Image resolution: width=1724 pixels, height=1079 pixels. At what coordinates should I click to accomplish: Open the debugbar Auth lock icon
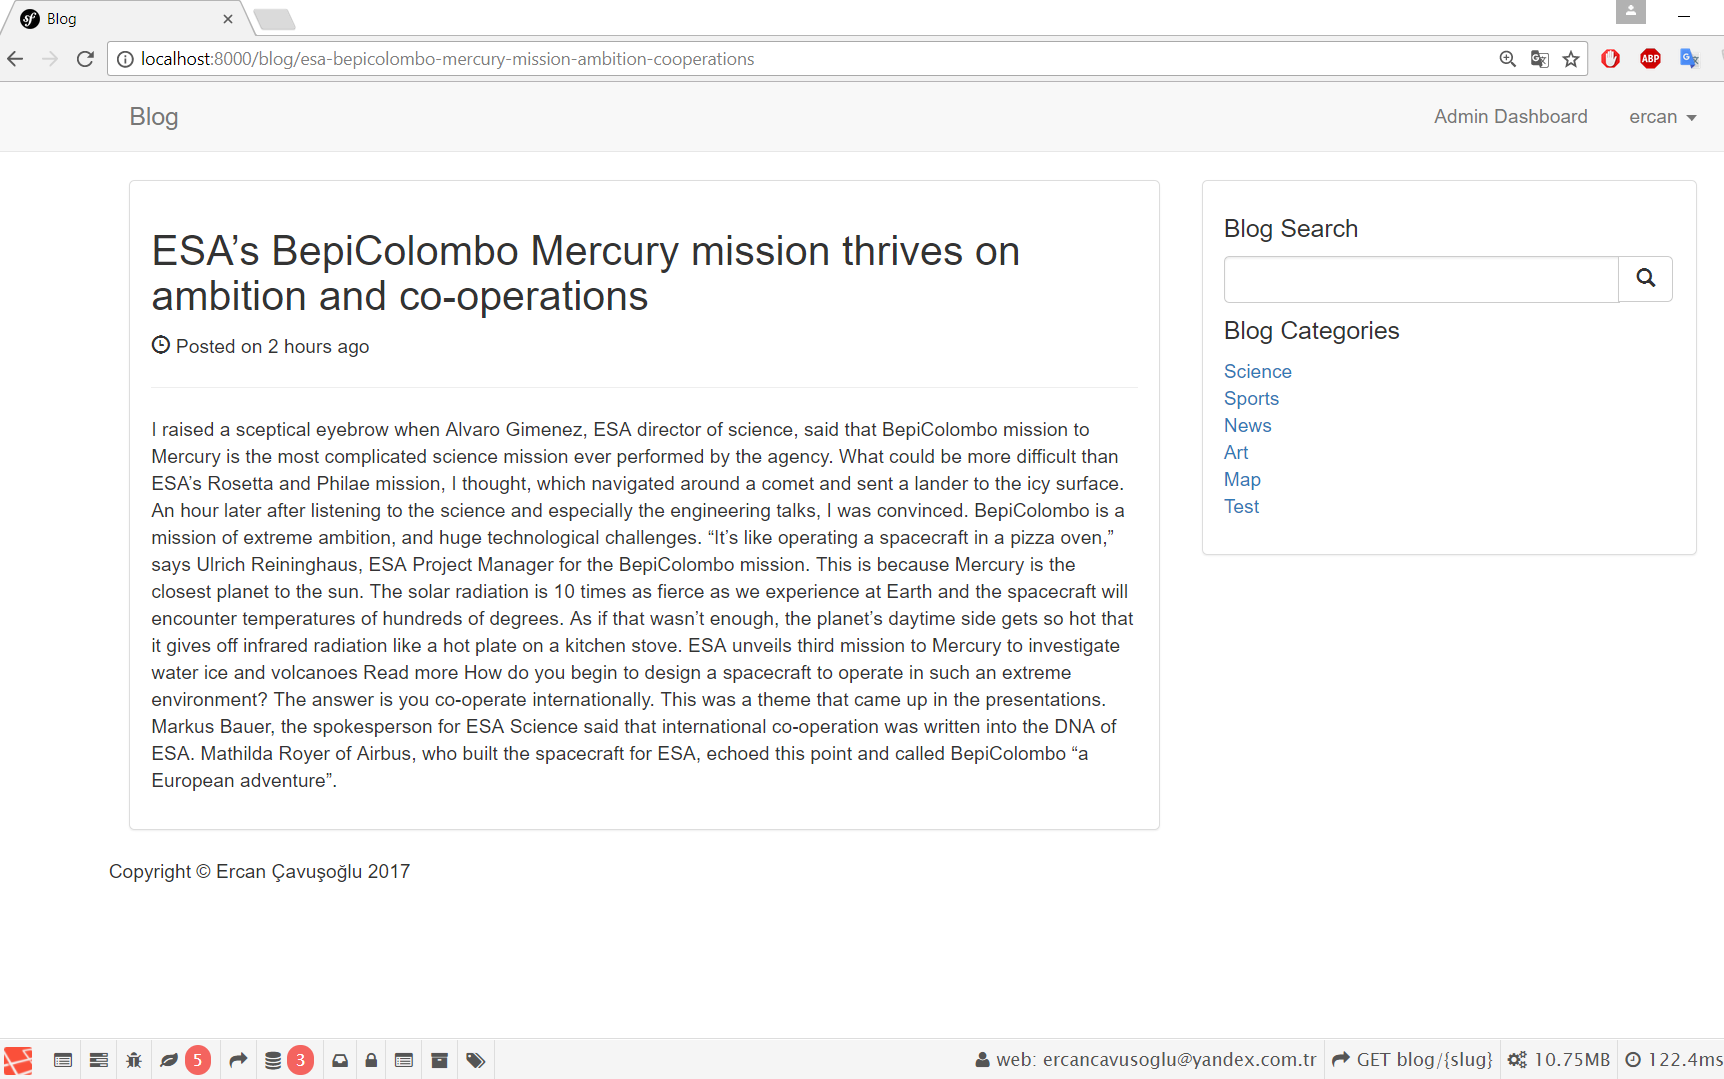coord(371,1060)
